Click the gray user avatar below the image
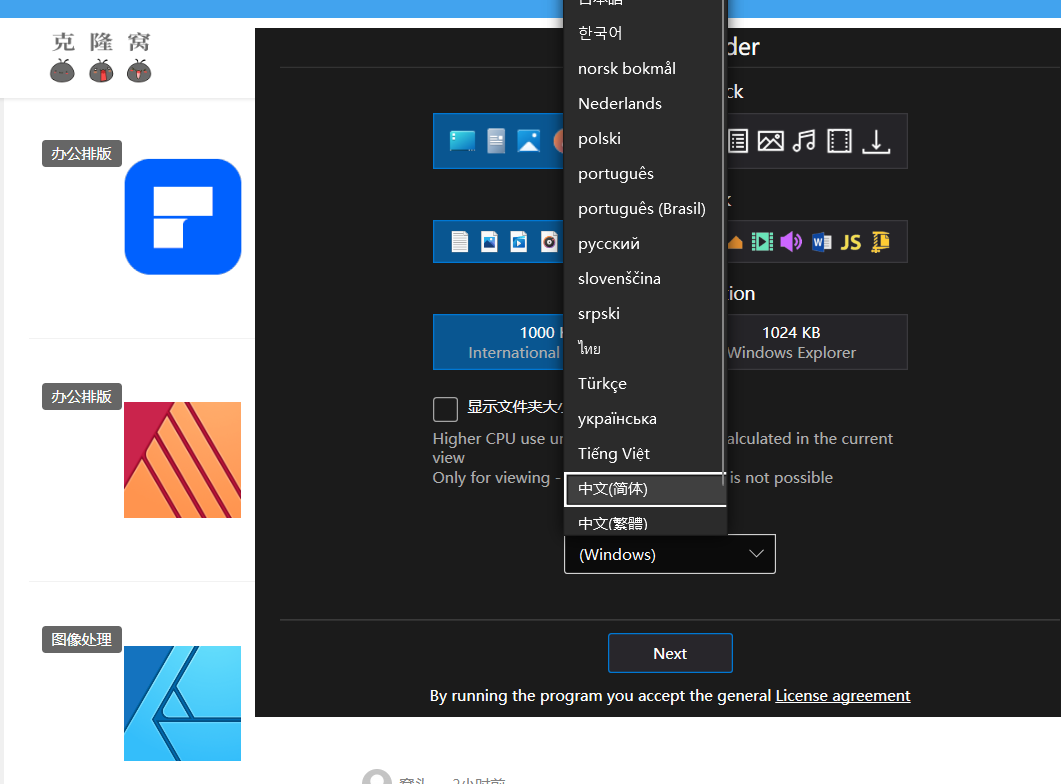The image size is (1061, 784). pyautogui.click(x=377, y=777)
